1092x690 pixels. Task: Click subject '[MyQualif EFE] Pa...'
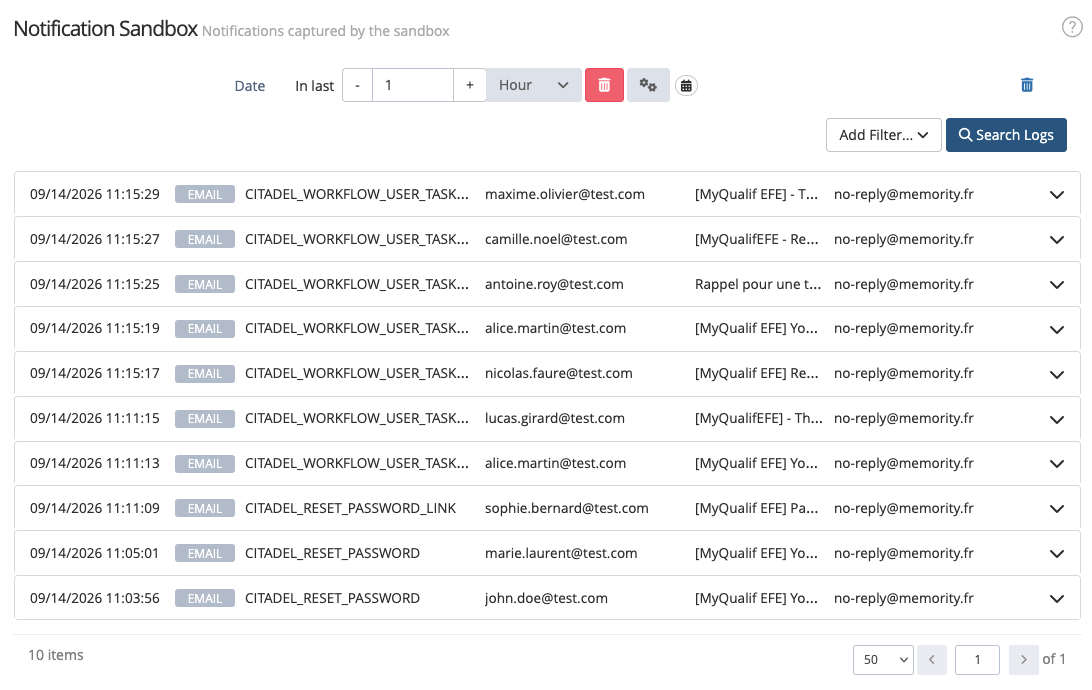[756, 508]
